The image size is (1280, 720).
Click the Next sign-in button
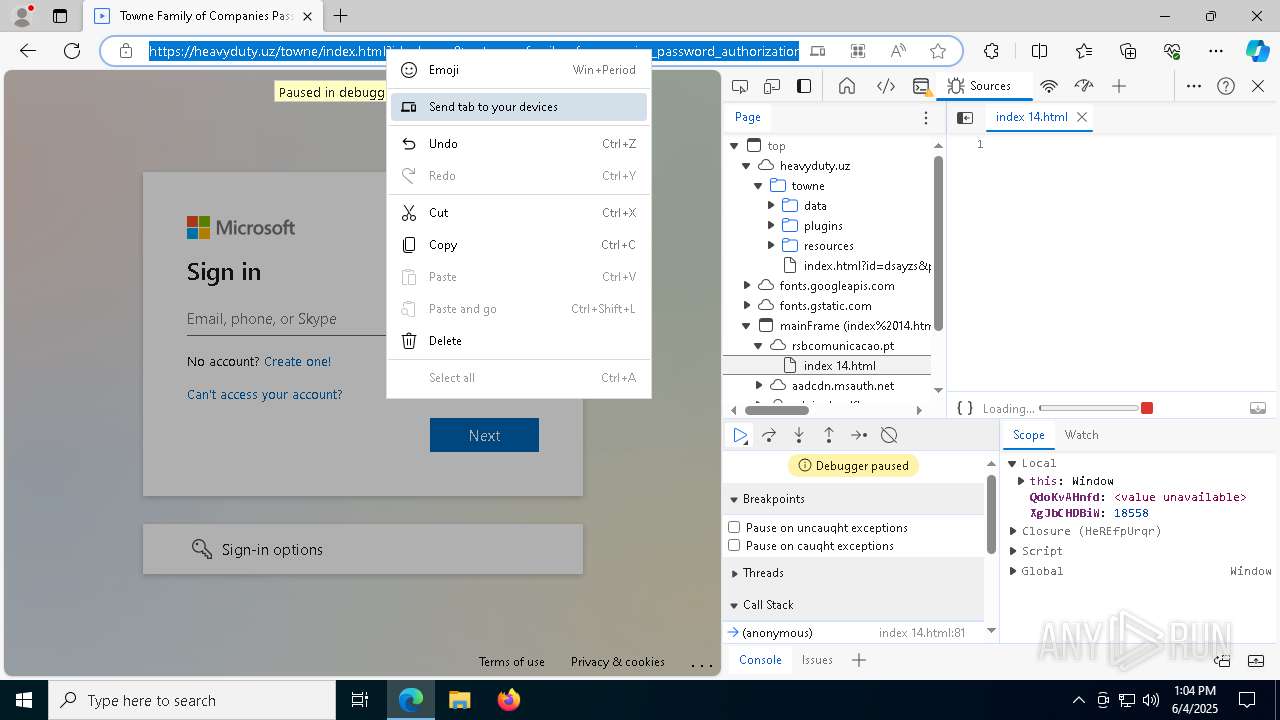coord(484,435)
